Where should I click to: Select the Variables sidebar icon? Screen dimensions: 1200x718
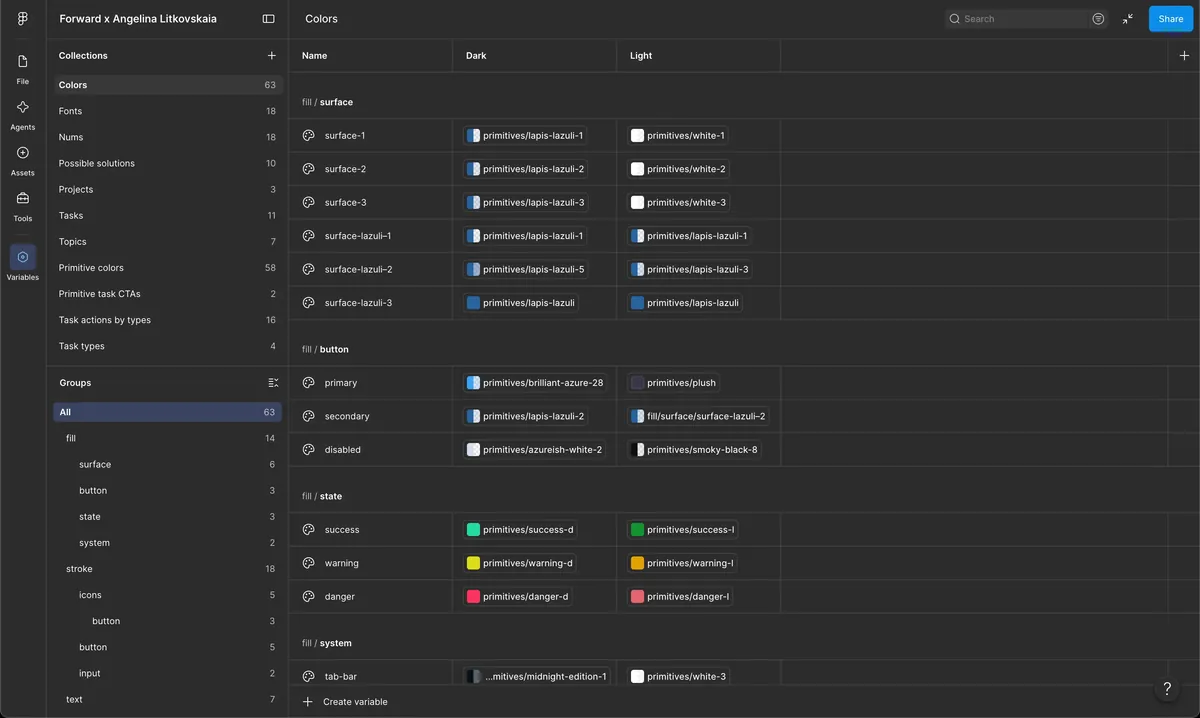(22, 257)
